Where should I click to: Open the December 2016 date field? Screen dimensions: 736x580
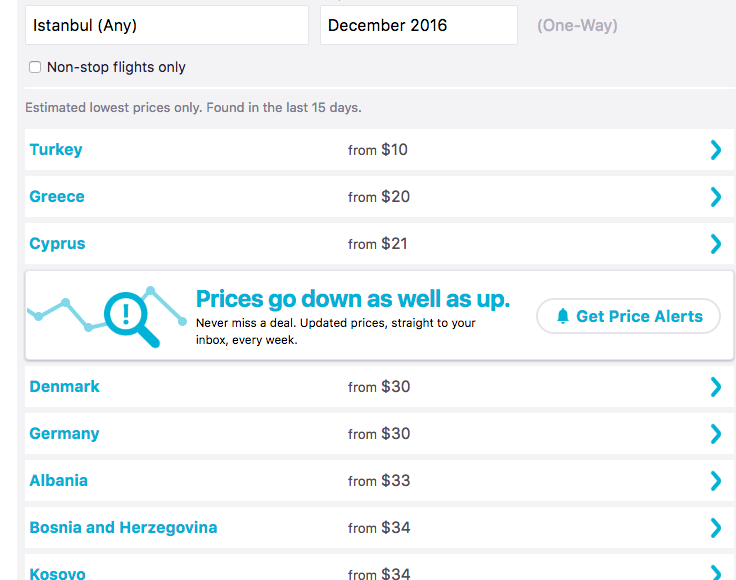(x=418, y=25)
